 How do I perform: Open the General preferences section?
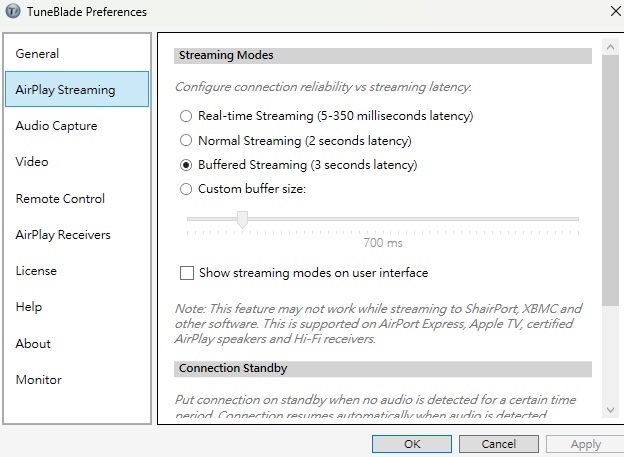(38, 54)
